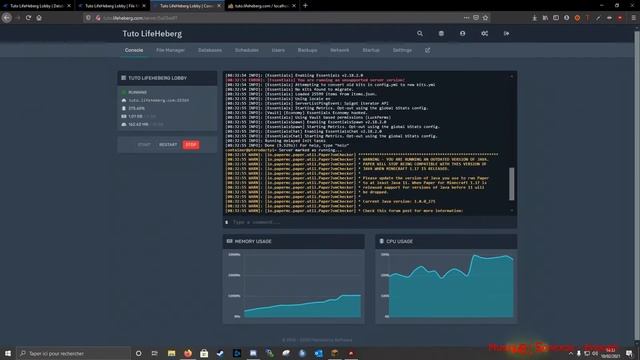Open File Explorer from the taskbar
Image resolution: width=640 pixels, height=360 pixels.
tap(171, 353)
